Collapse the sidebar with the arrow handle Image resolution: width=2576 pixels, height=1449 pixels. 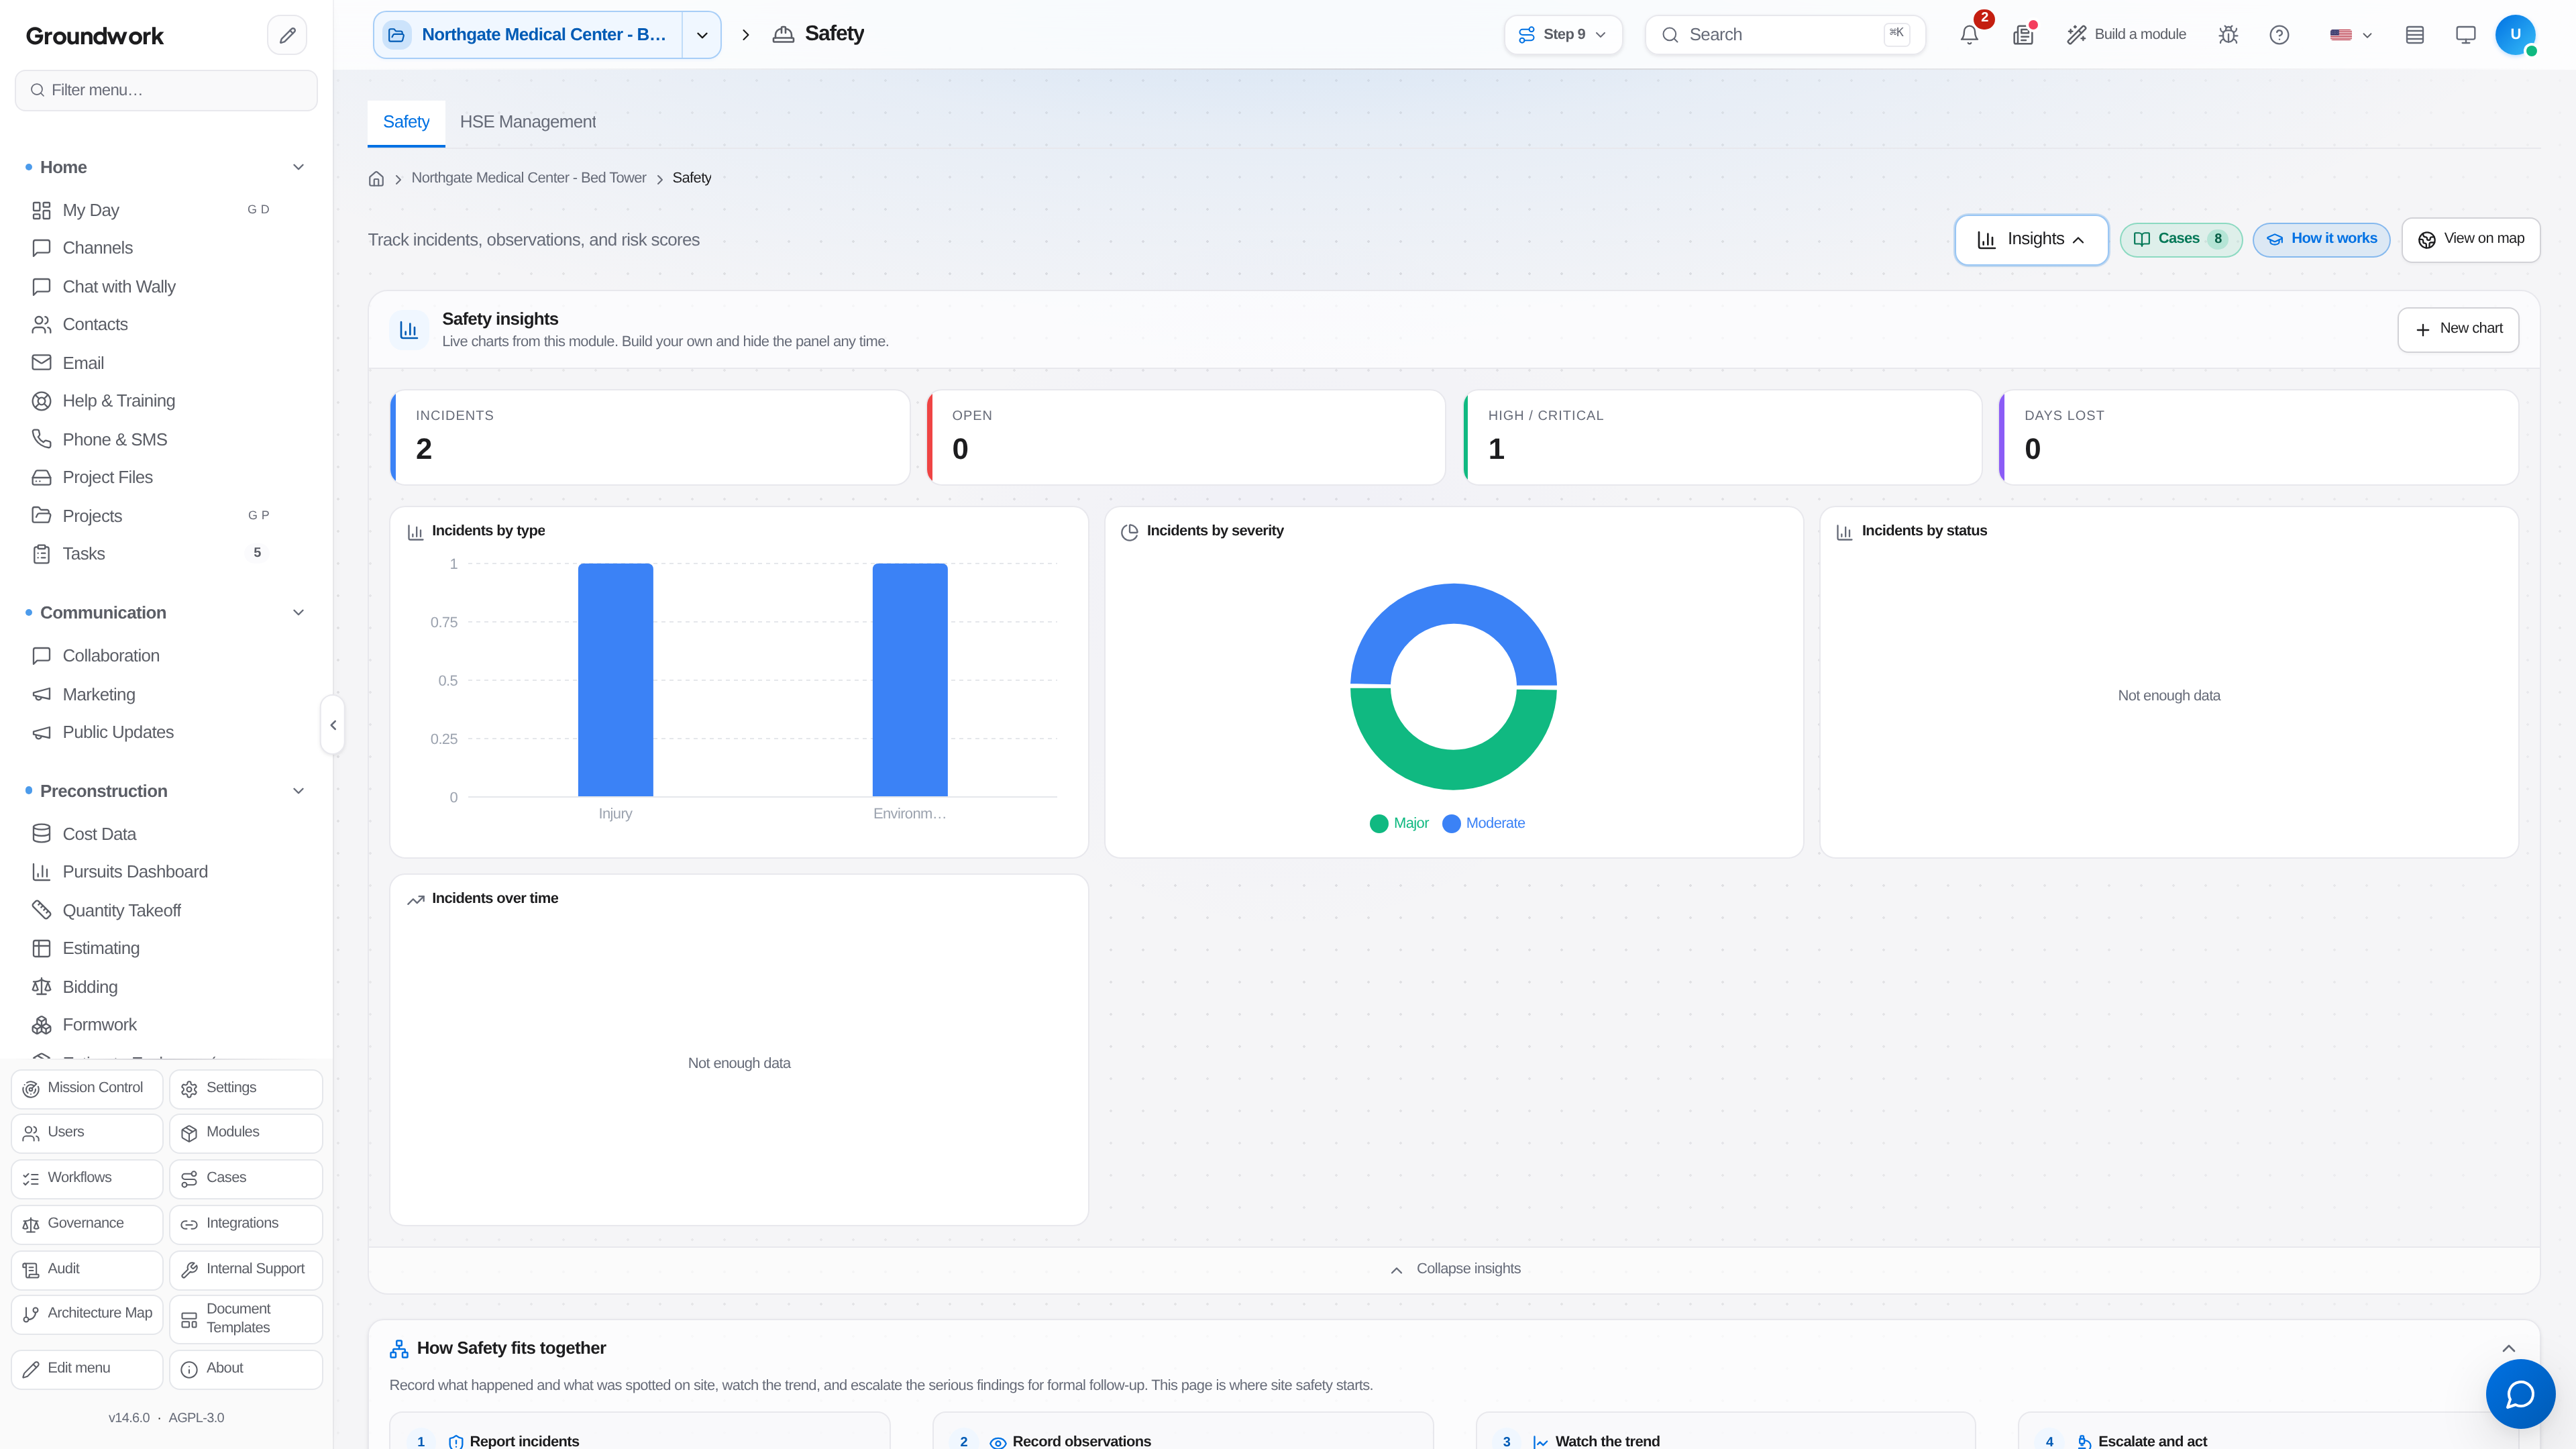(333, 725)
